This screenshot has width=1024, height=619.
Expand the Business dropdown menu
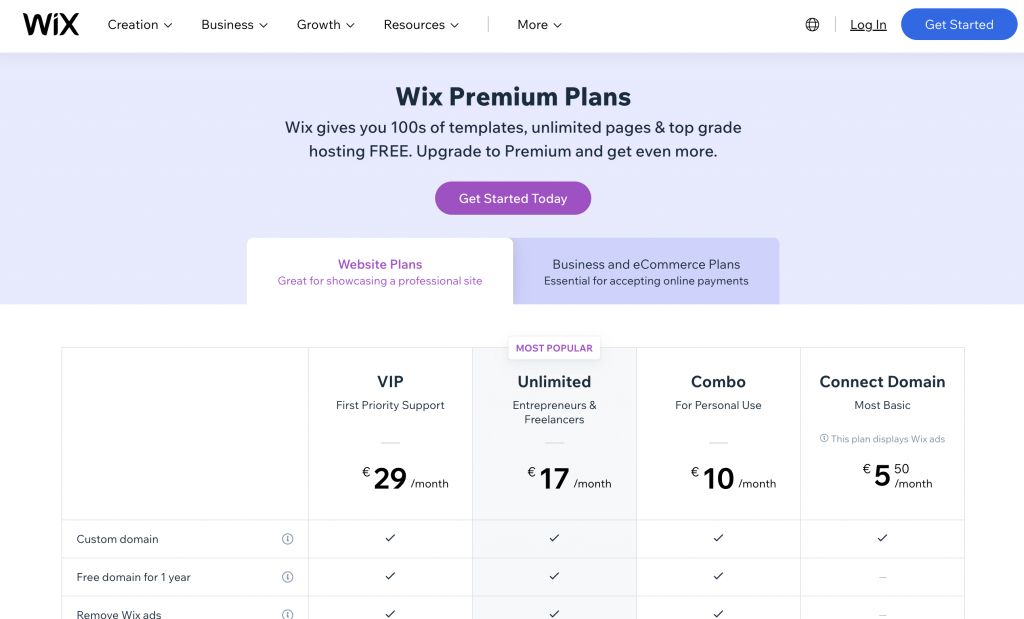click(x=234, y=25)
